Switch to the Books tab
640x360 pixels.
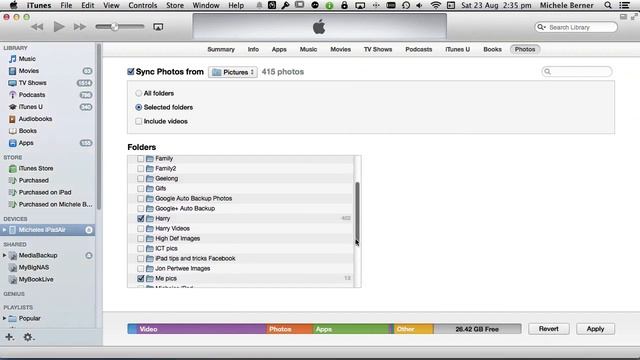(x=492, y=49)
